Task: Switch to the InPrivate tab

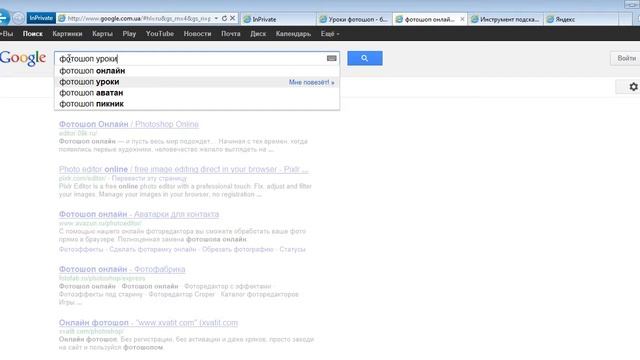Action: click(278, 19)
